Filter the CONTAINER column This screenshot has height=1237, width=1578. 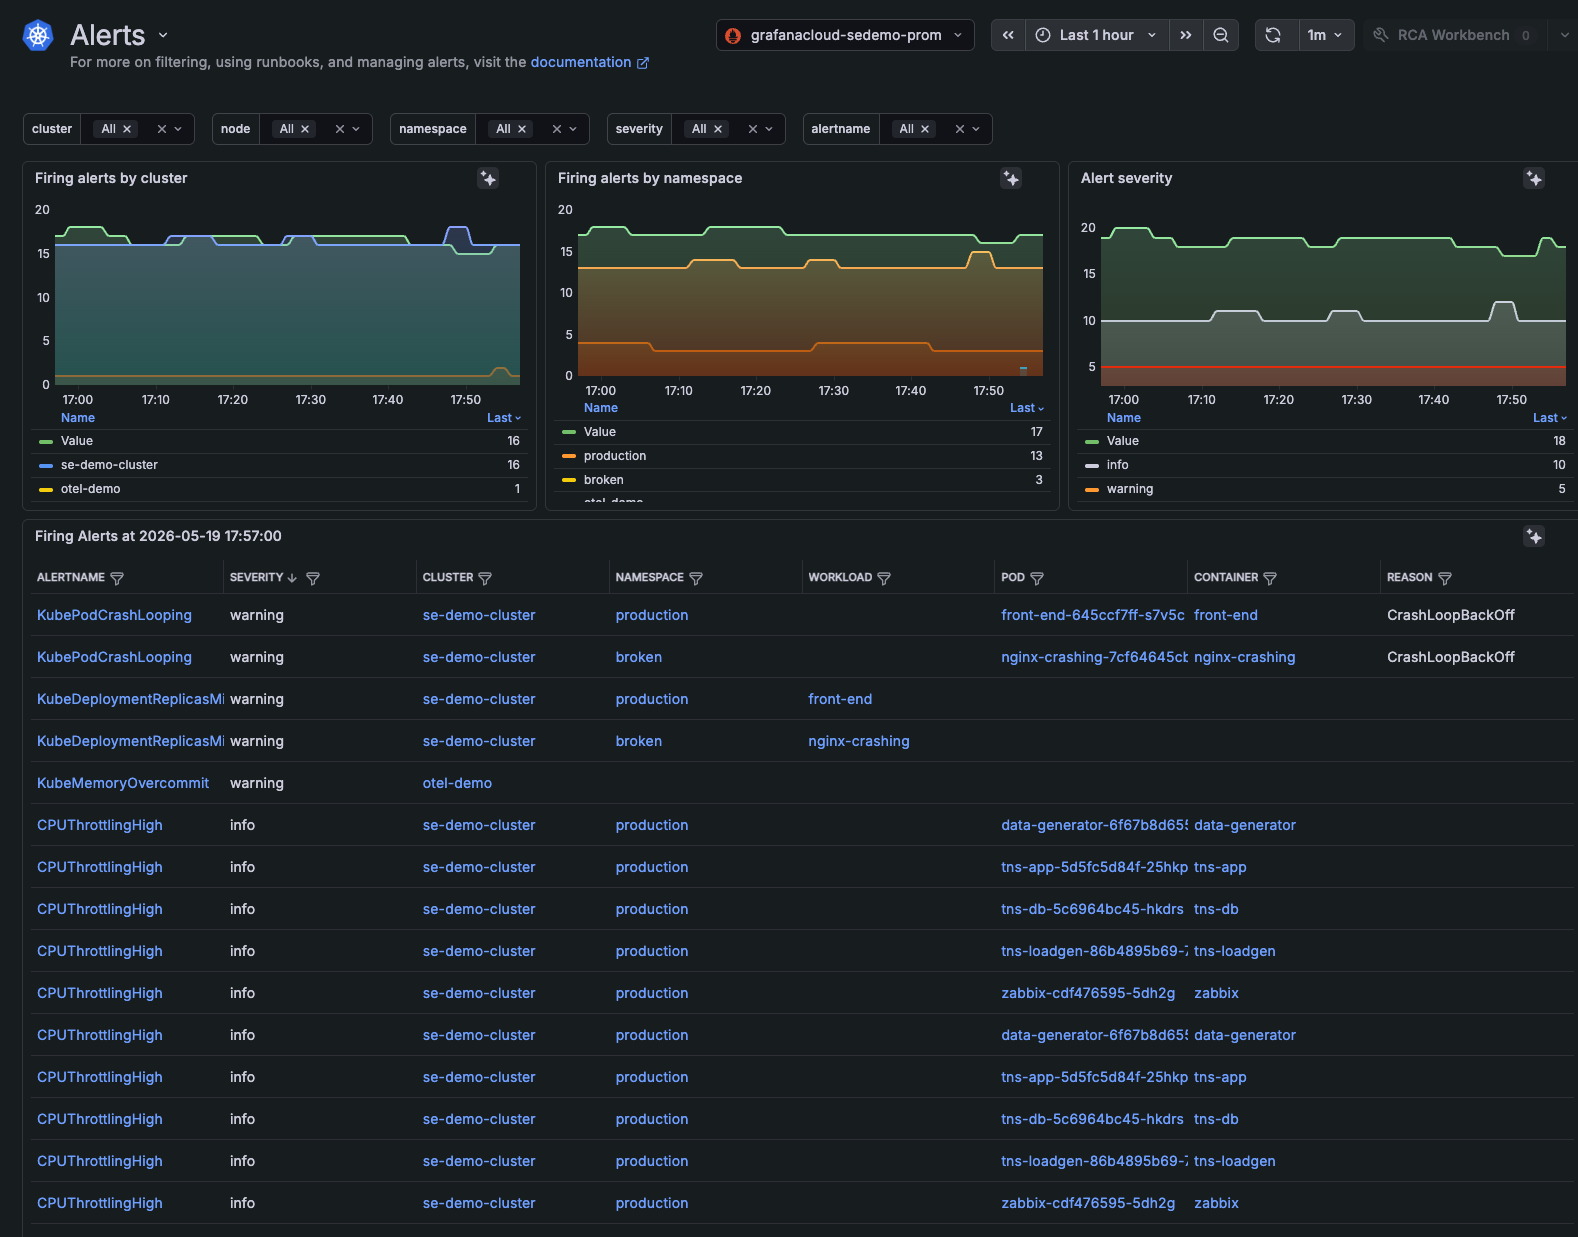click(x=1270, y=578)
